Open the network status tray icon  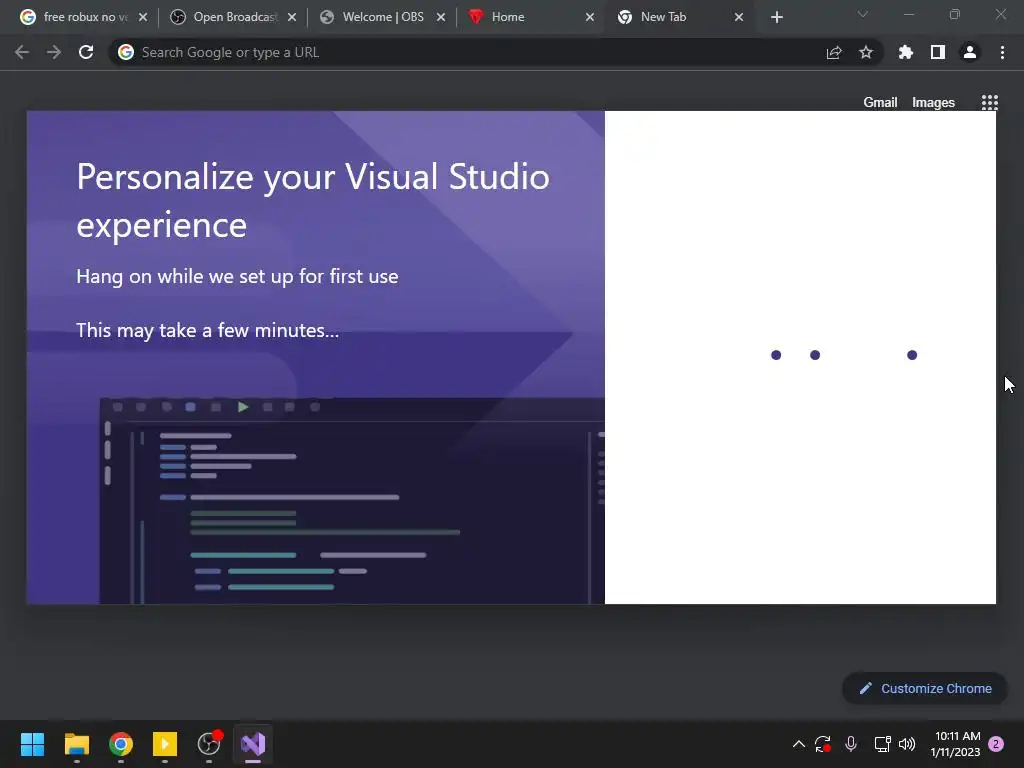coord(882,744)
